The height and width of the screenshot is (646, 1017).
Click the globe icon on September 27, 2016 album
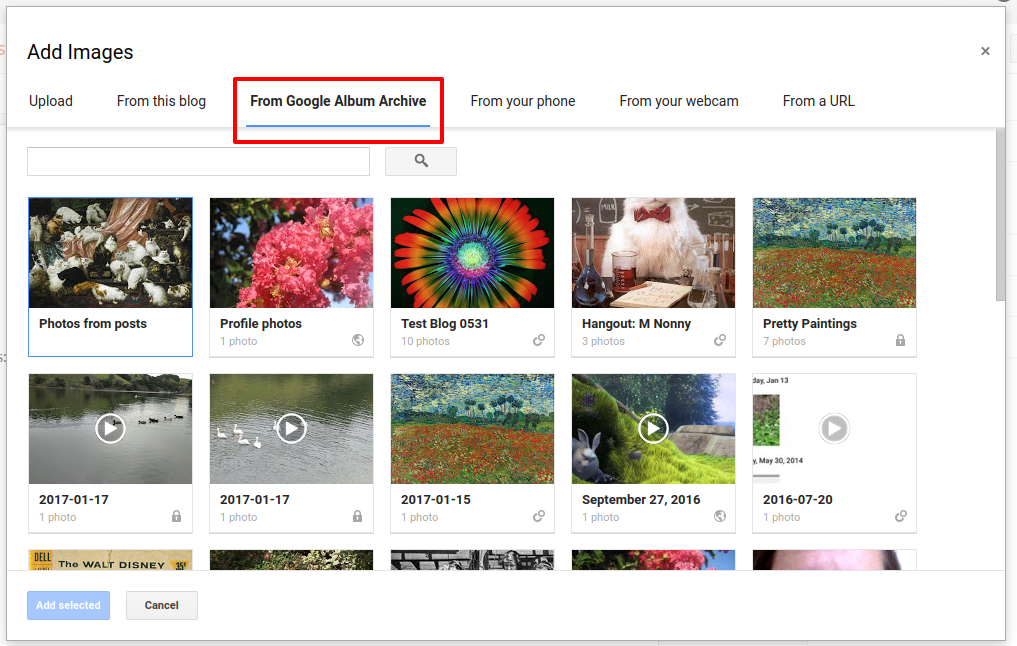(x=719, y=517)
